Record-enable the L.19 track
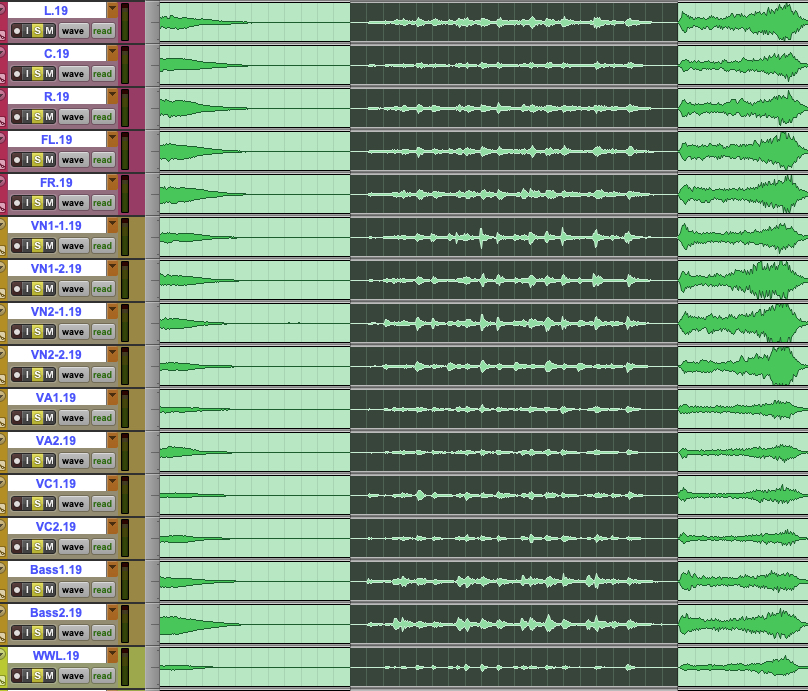Viewport: 808px width, 691px height. pyautogui.click(x=17, y=31)
